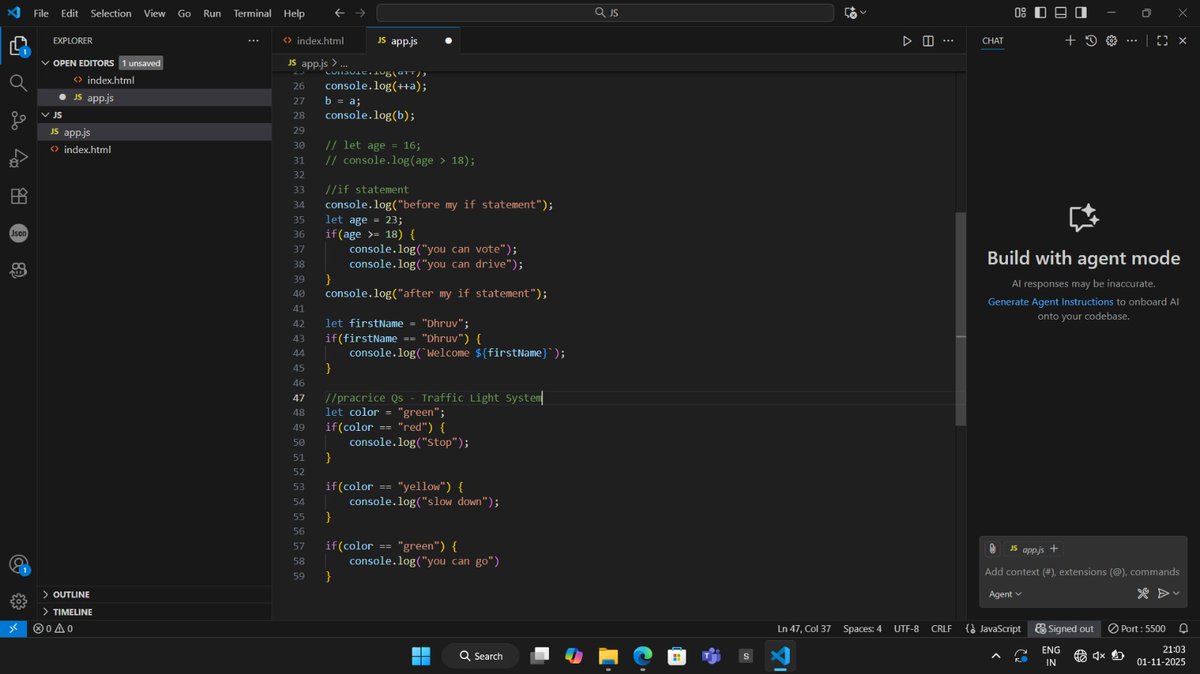Open chat settings via the gear icon
Screen dimensions: 1200x674
coord(1110,40)
